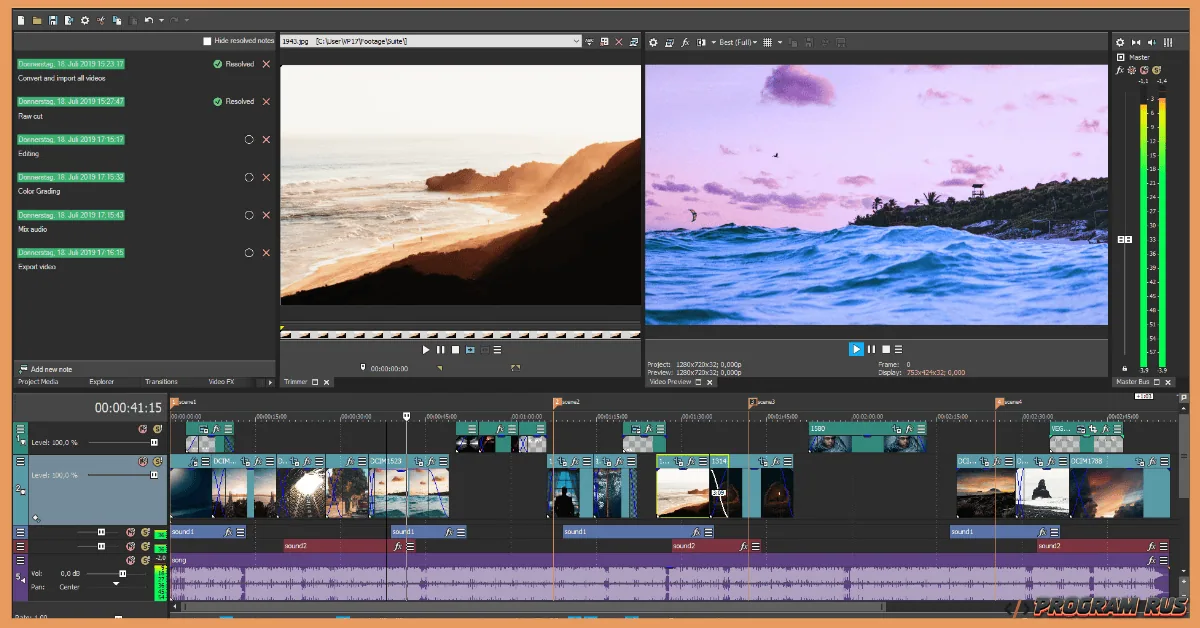The image size is (1200, 628).
Task: Toggle the grid overlay icon in Video Preview toolbar
Action: (768, 42)
